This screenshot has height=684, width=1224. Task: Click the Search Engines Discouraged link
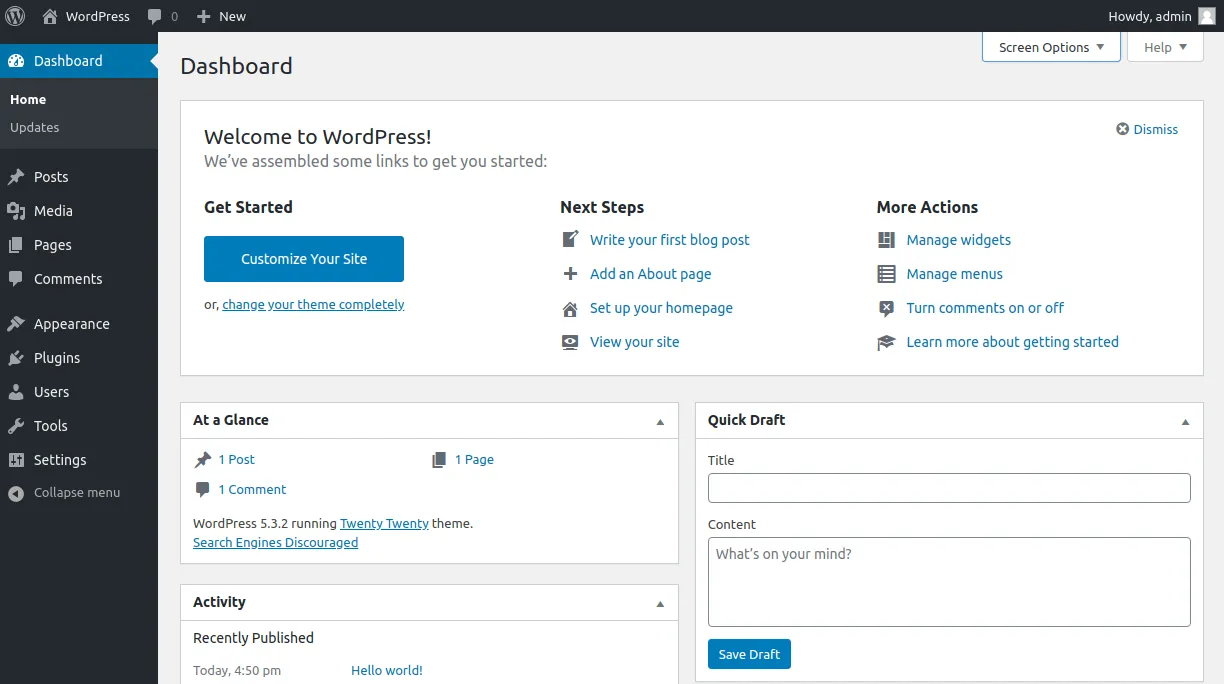pyautogui.click(x=275, y=543)
